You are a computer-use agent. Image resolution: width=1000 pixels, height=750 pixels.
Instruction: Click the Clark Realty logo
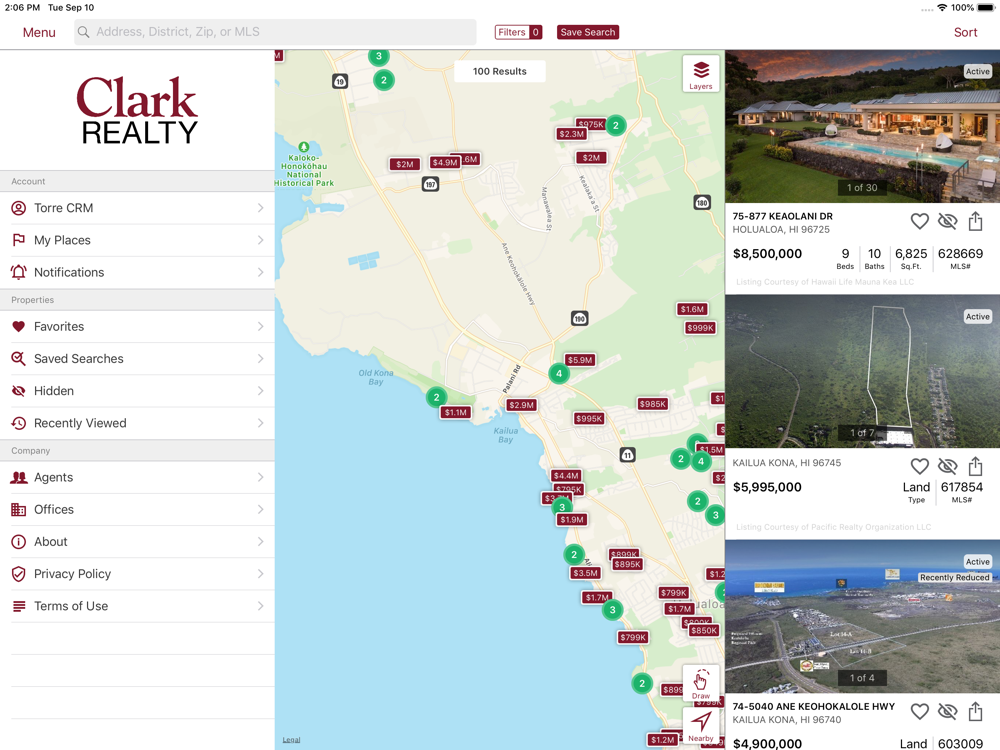[137, 110]
